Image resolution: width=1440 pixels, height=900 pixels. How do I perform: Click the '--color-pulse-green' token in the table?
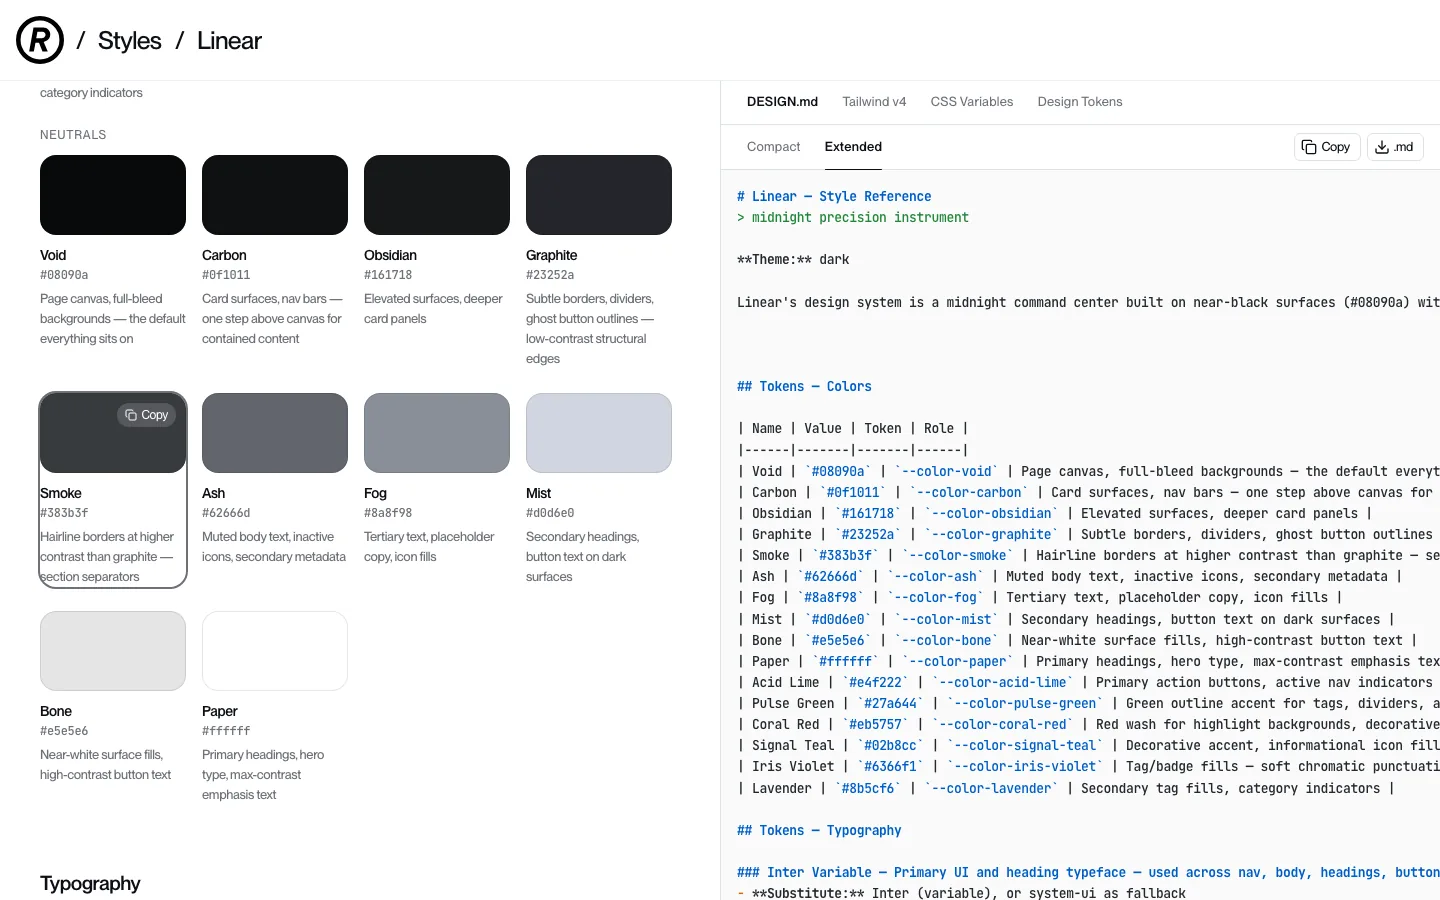[x=1024, y=704]
